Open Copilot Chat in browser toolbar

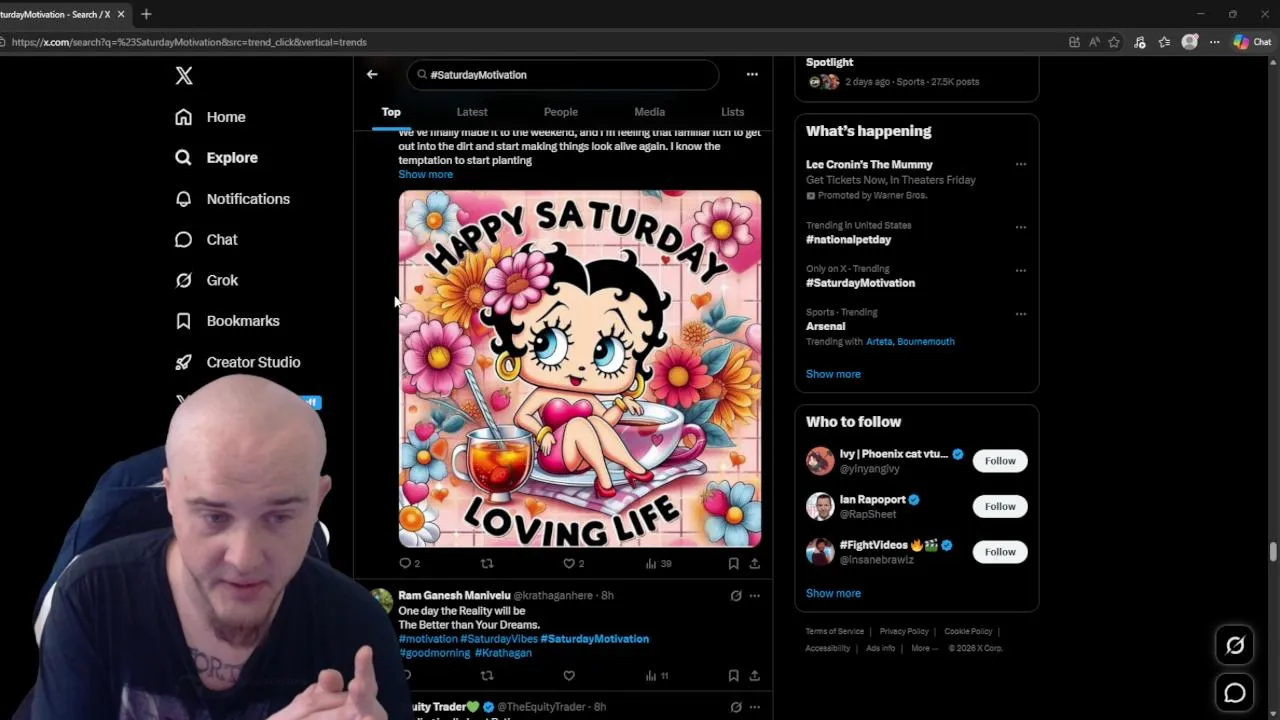point(1253,42)
